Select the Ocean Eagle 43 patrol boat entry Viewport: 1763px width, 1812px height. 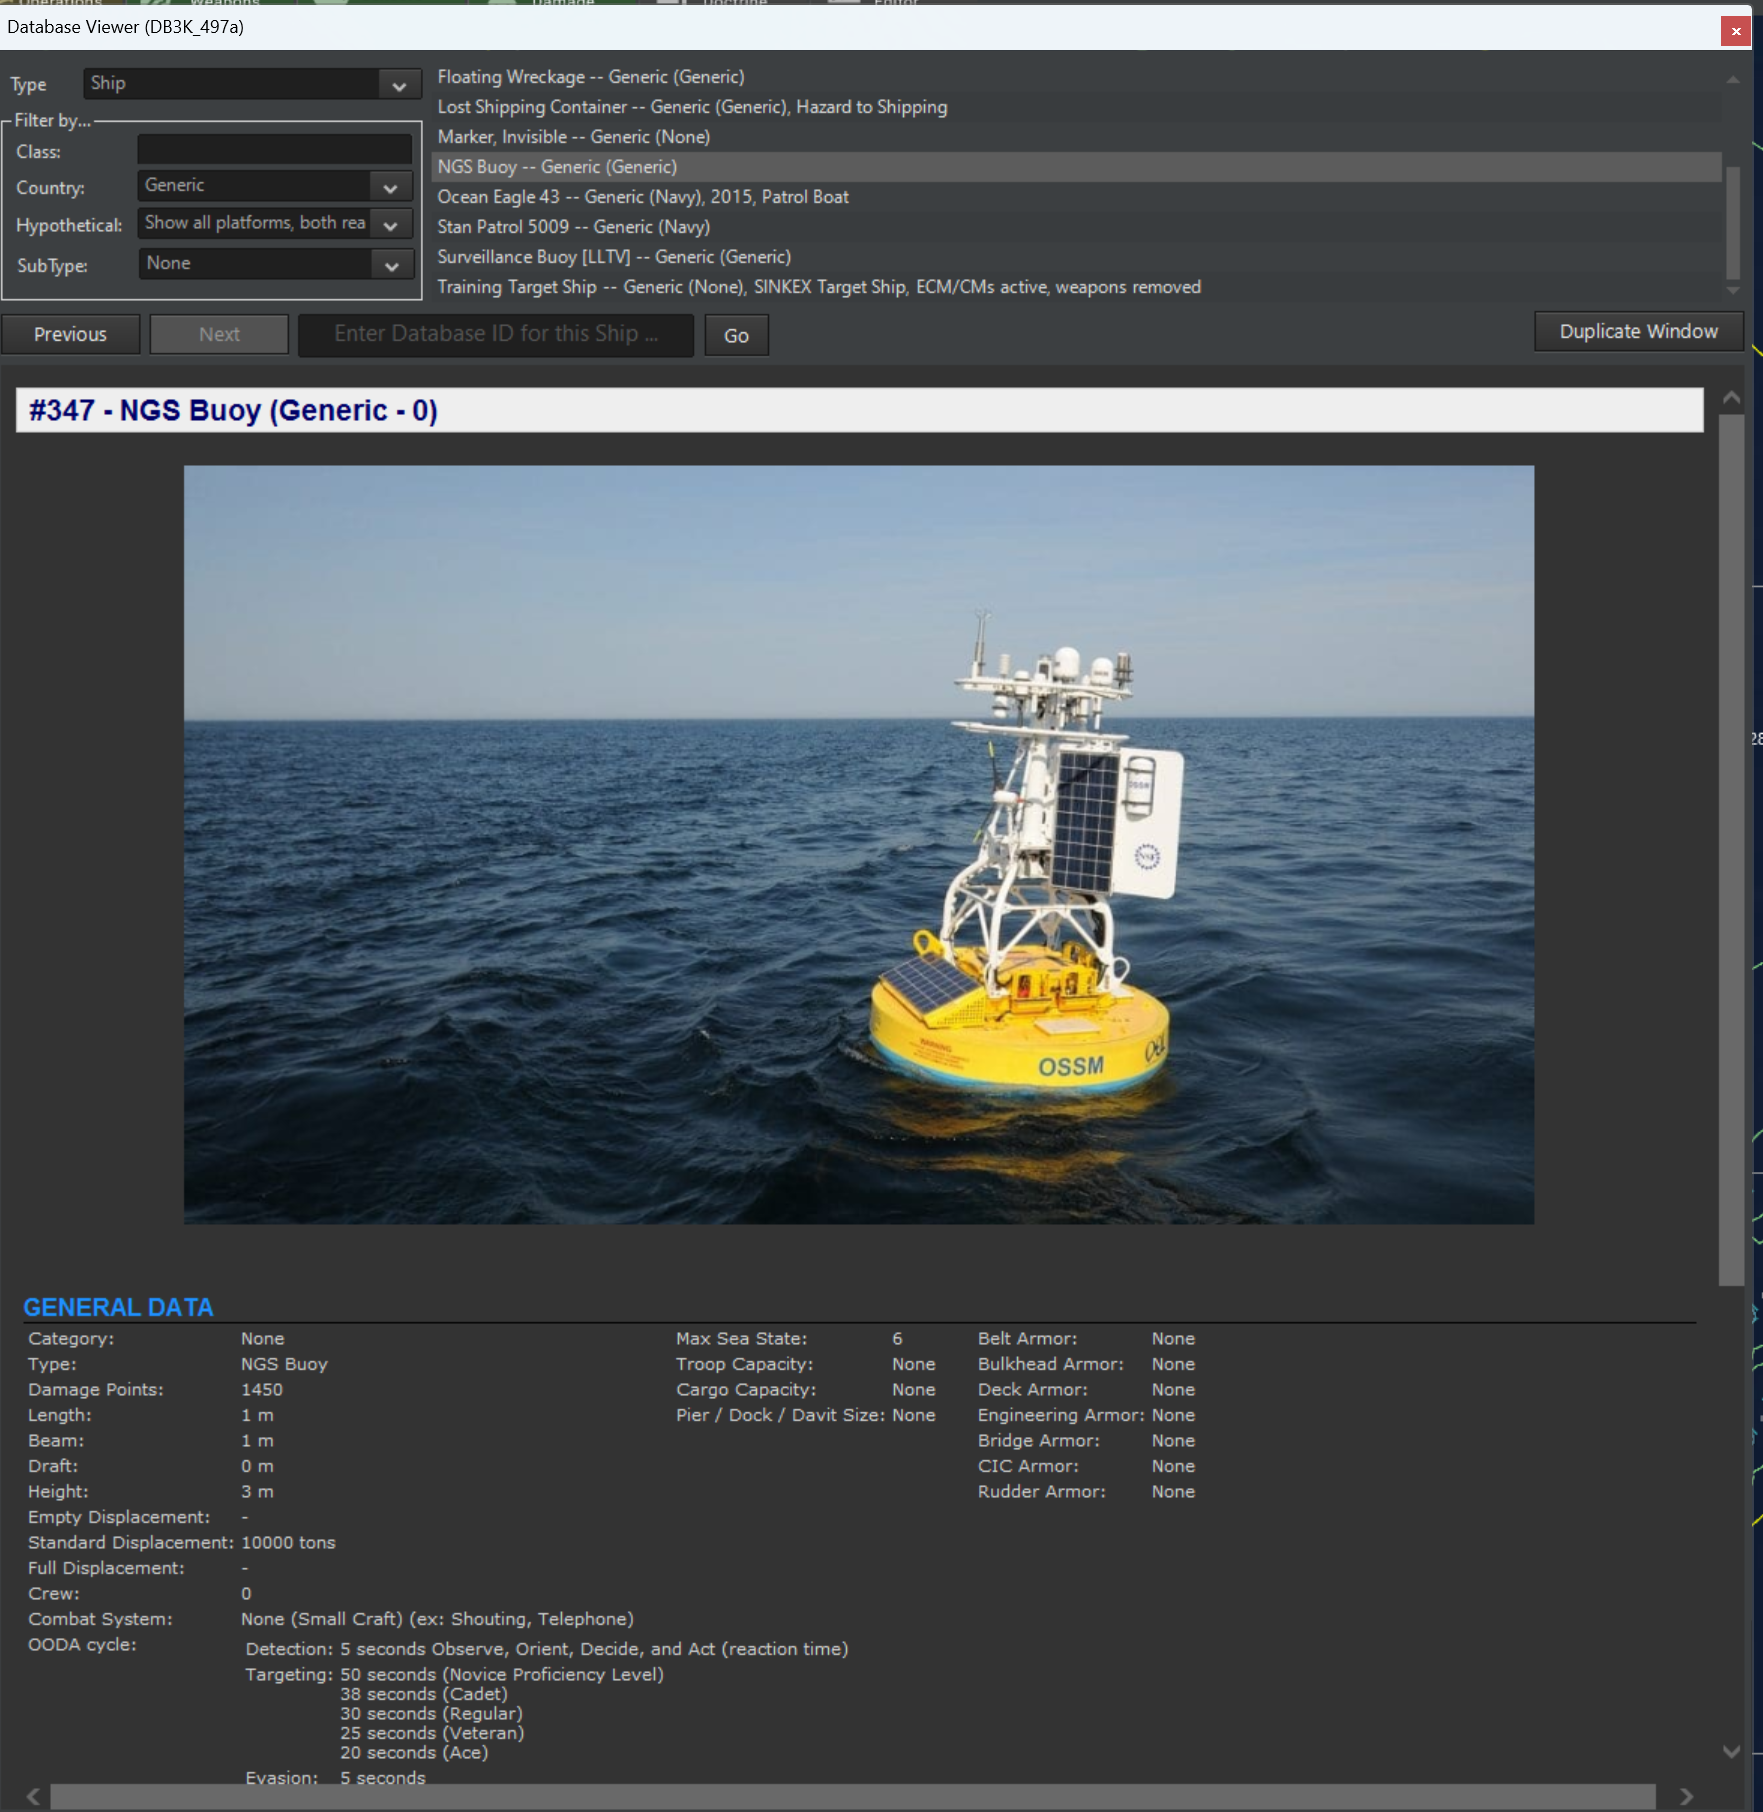pyautogui.click(x=643, y=197)
